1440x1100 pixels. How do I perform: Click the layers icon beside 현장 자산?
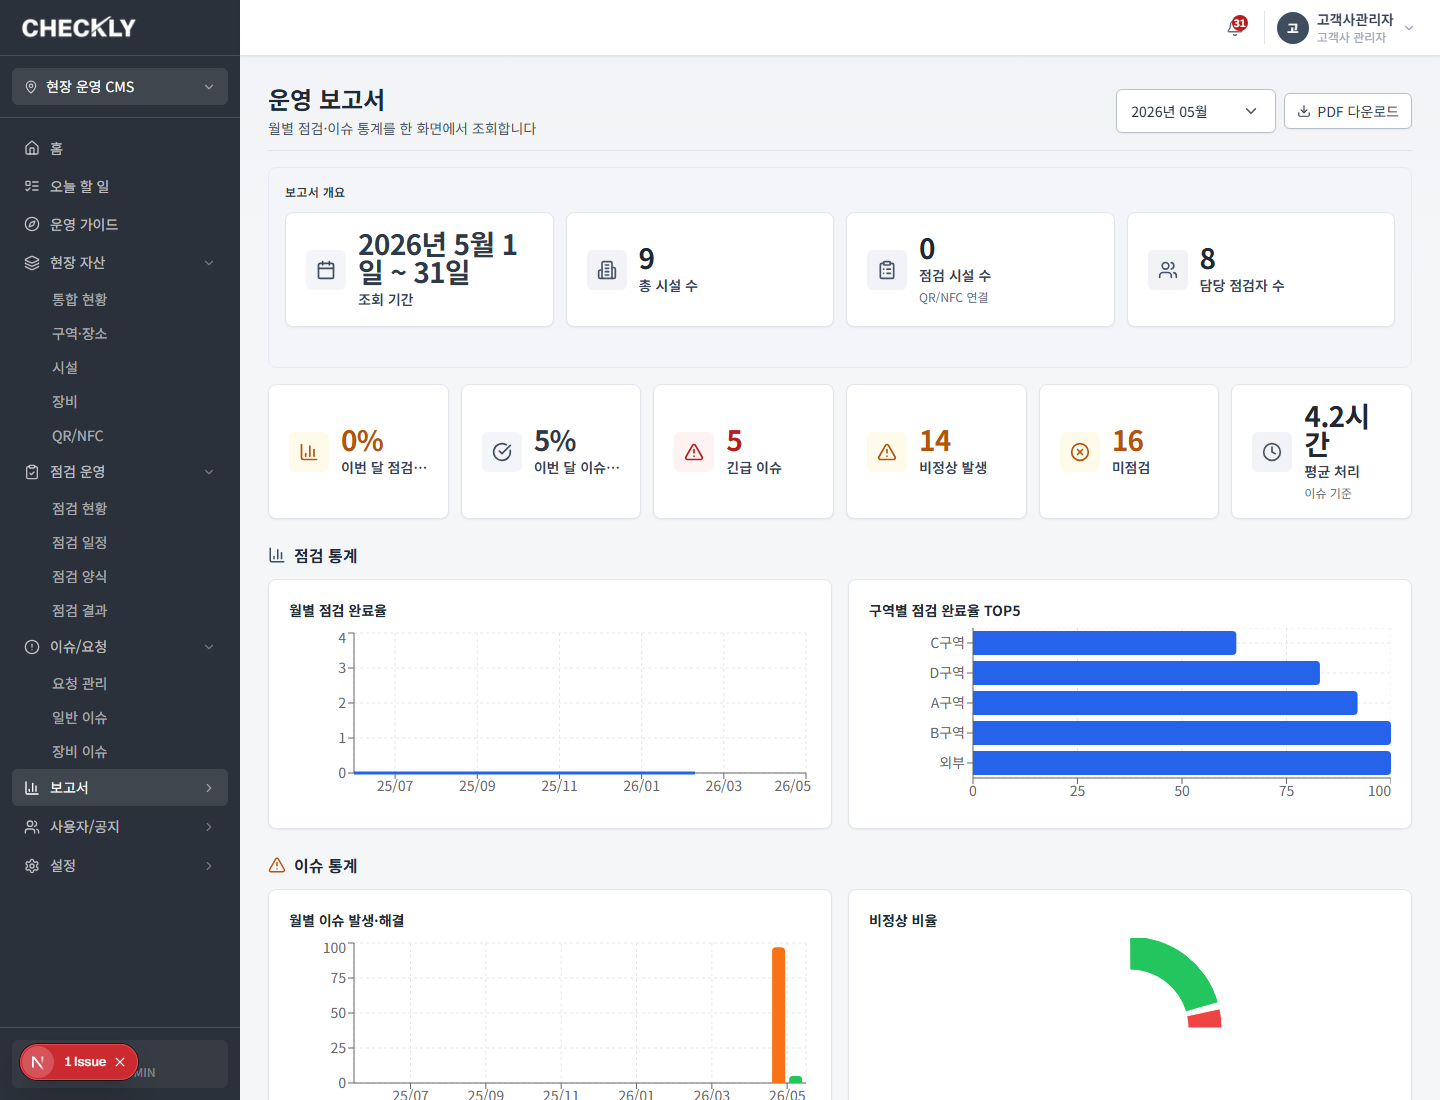click(32, 262)
